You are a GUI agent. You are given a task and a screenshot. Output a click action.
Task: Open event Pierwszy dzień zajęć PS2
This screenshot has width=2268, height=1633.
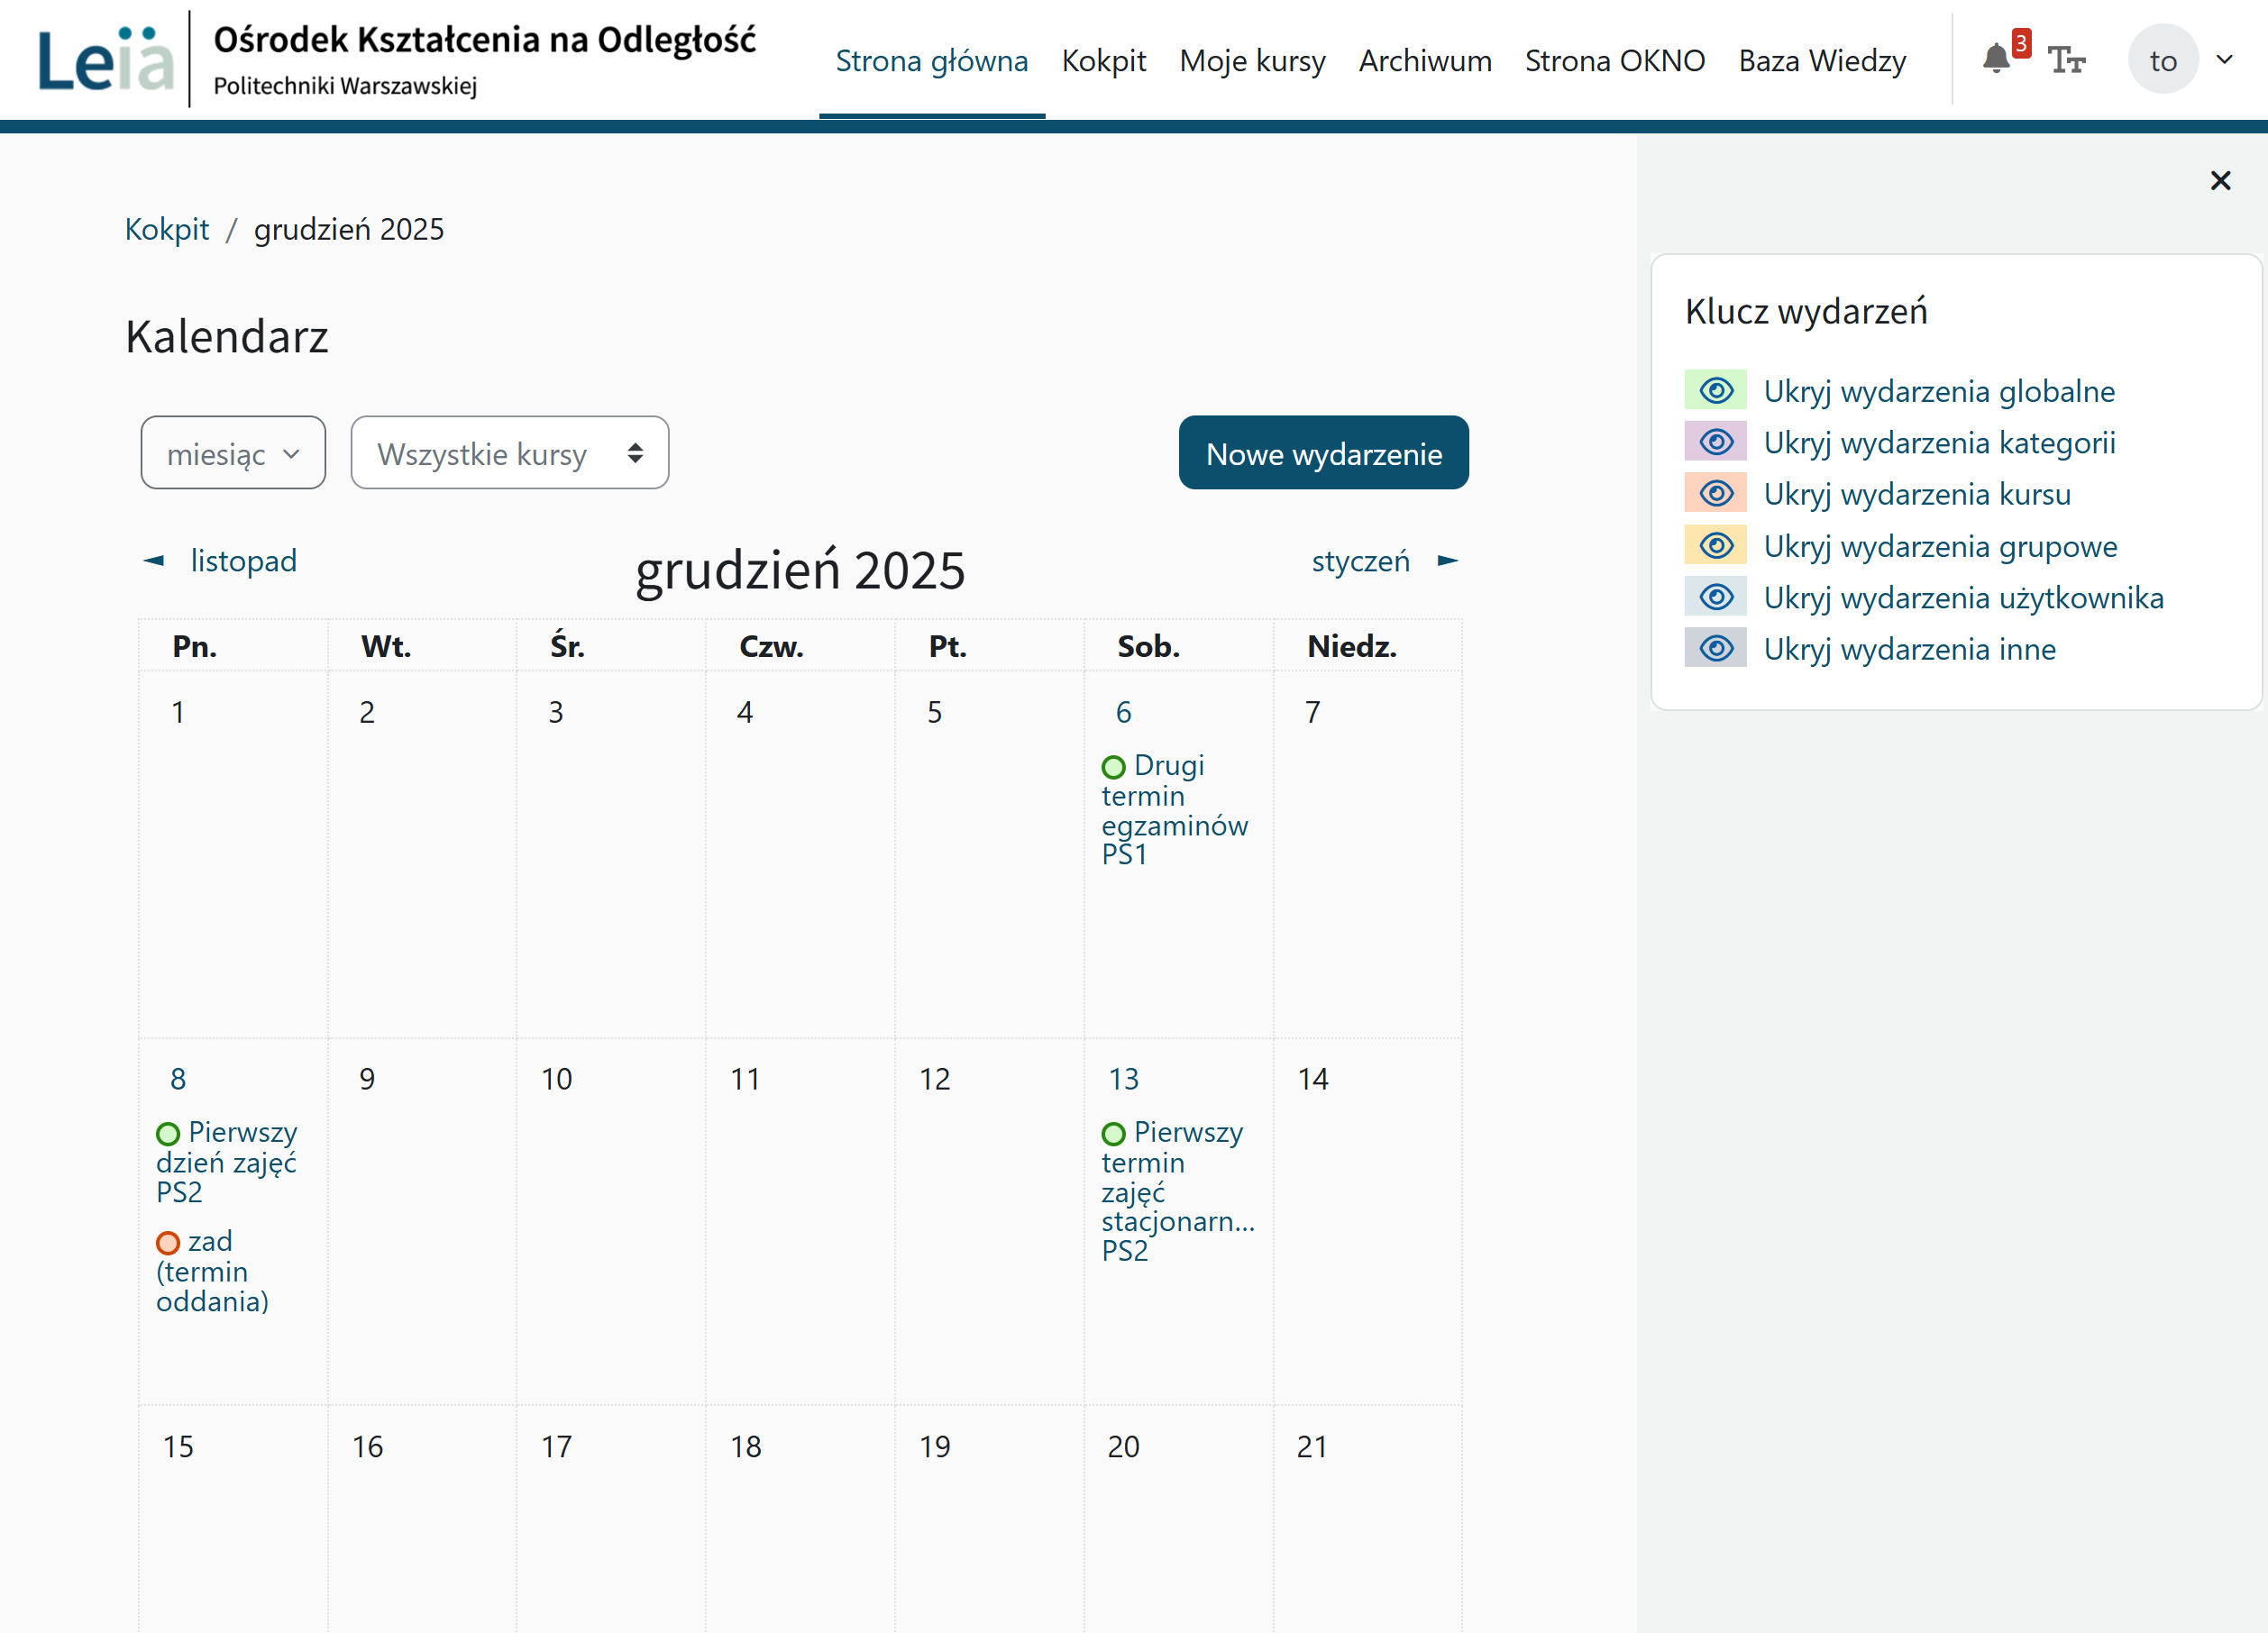[x=227, y=1162]
